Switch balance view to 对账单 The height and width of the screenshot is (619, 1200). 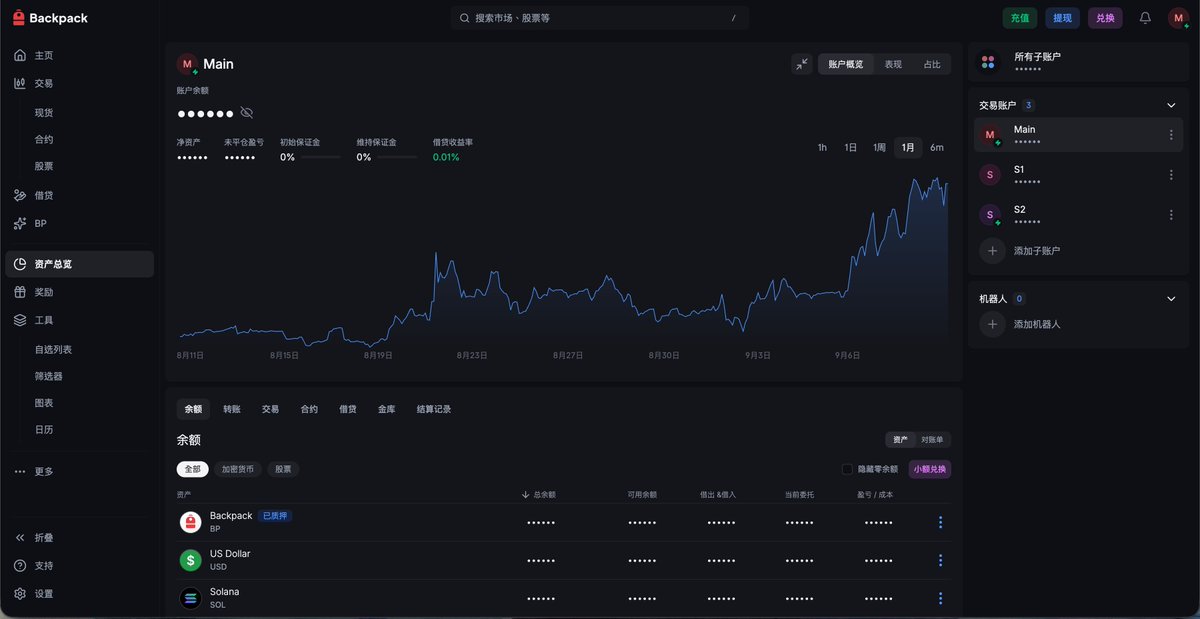931,440
